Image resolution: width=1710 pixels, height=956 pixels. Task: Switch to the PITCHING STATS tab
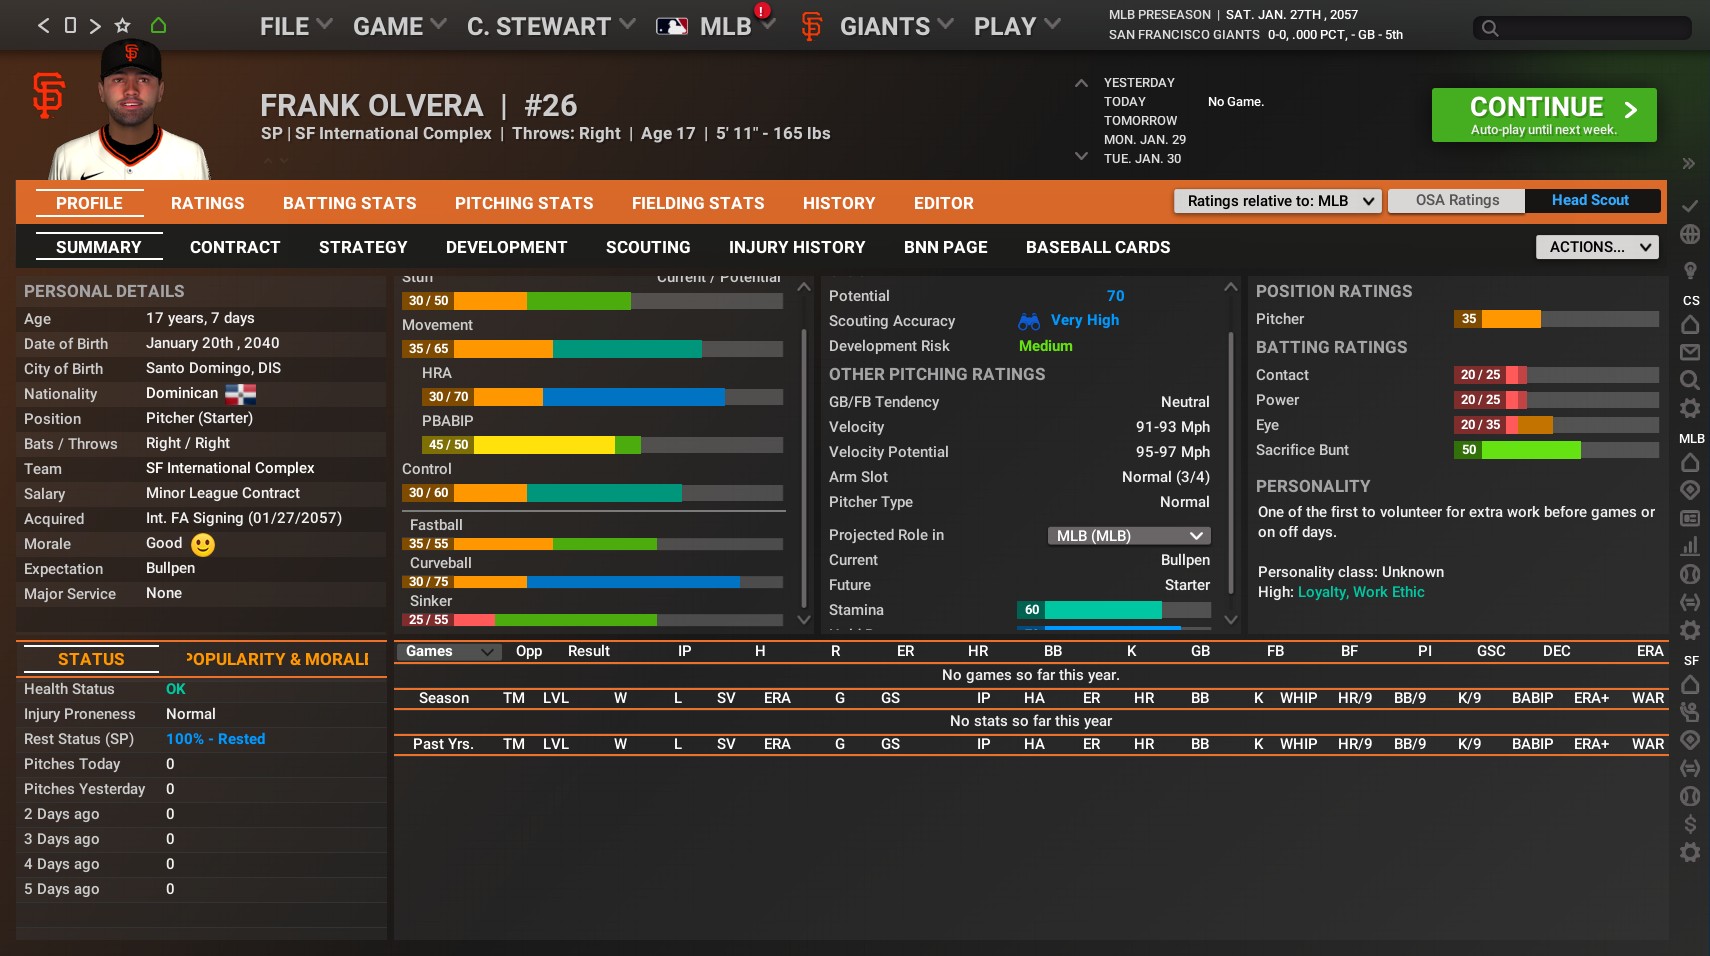[524, 203]
